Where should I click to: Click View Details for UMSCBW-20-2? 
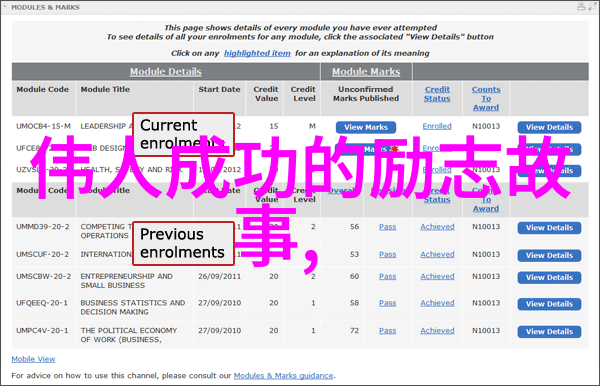(x=549, y=277)
